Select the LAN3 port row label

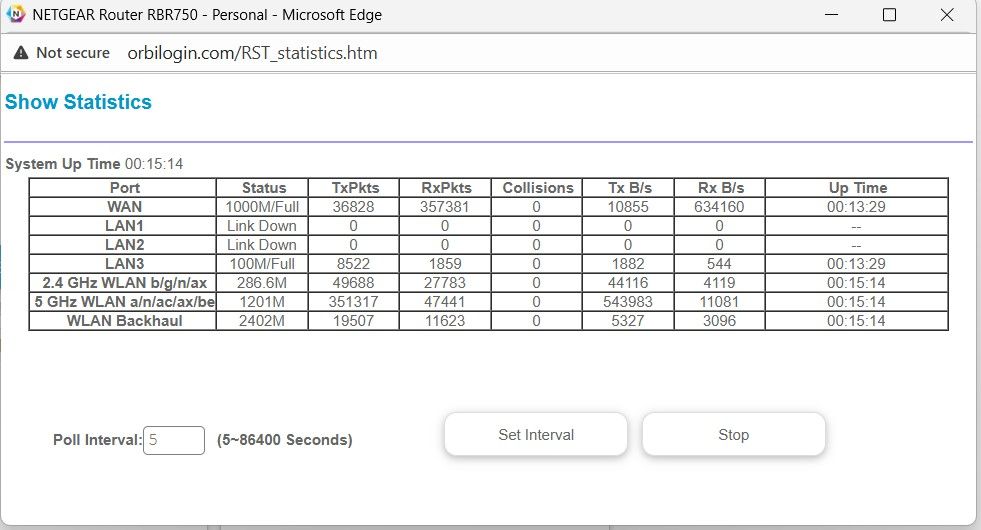[123, 263]
